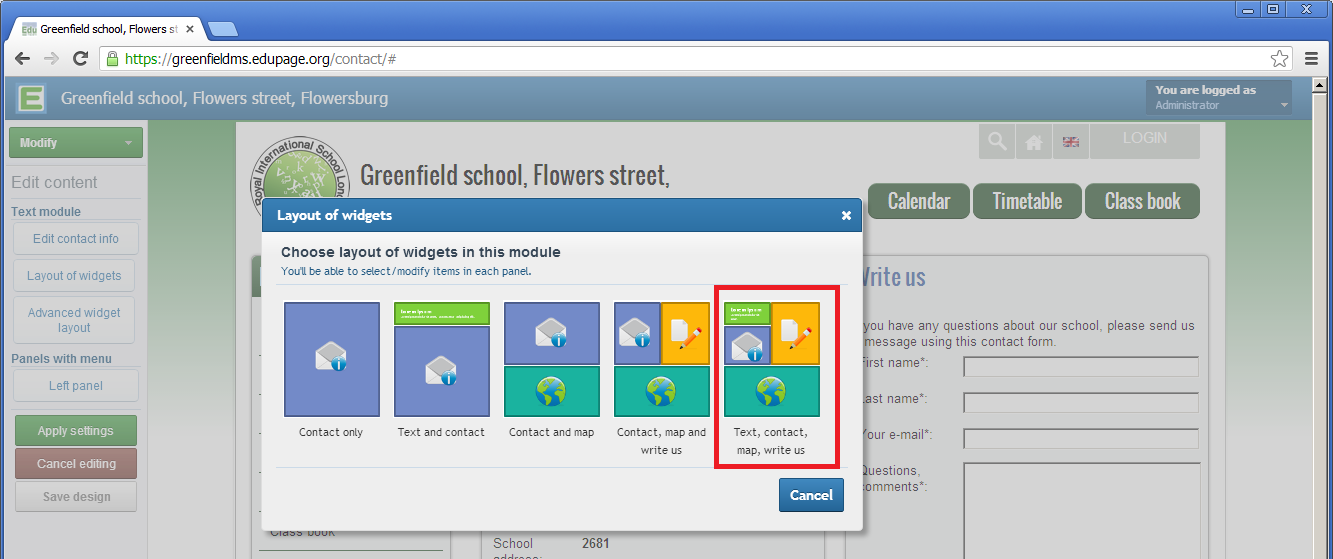Click the Apply settings button
Screen dimensions: 1333x559
click(x=76, y=431)
